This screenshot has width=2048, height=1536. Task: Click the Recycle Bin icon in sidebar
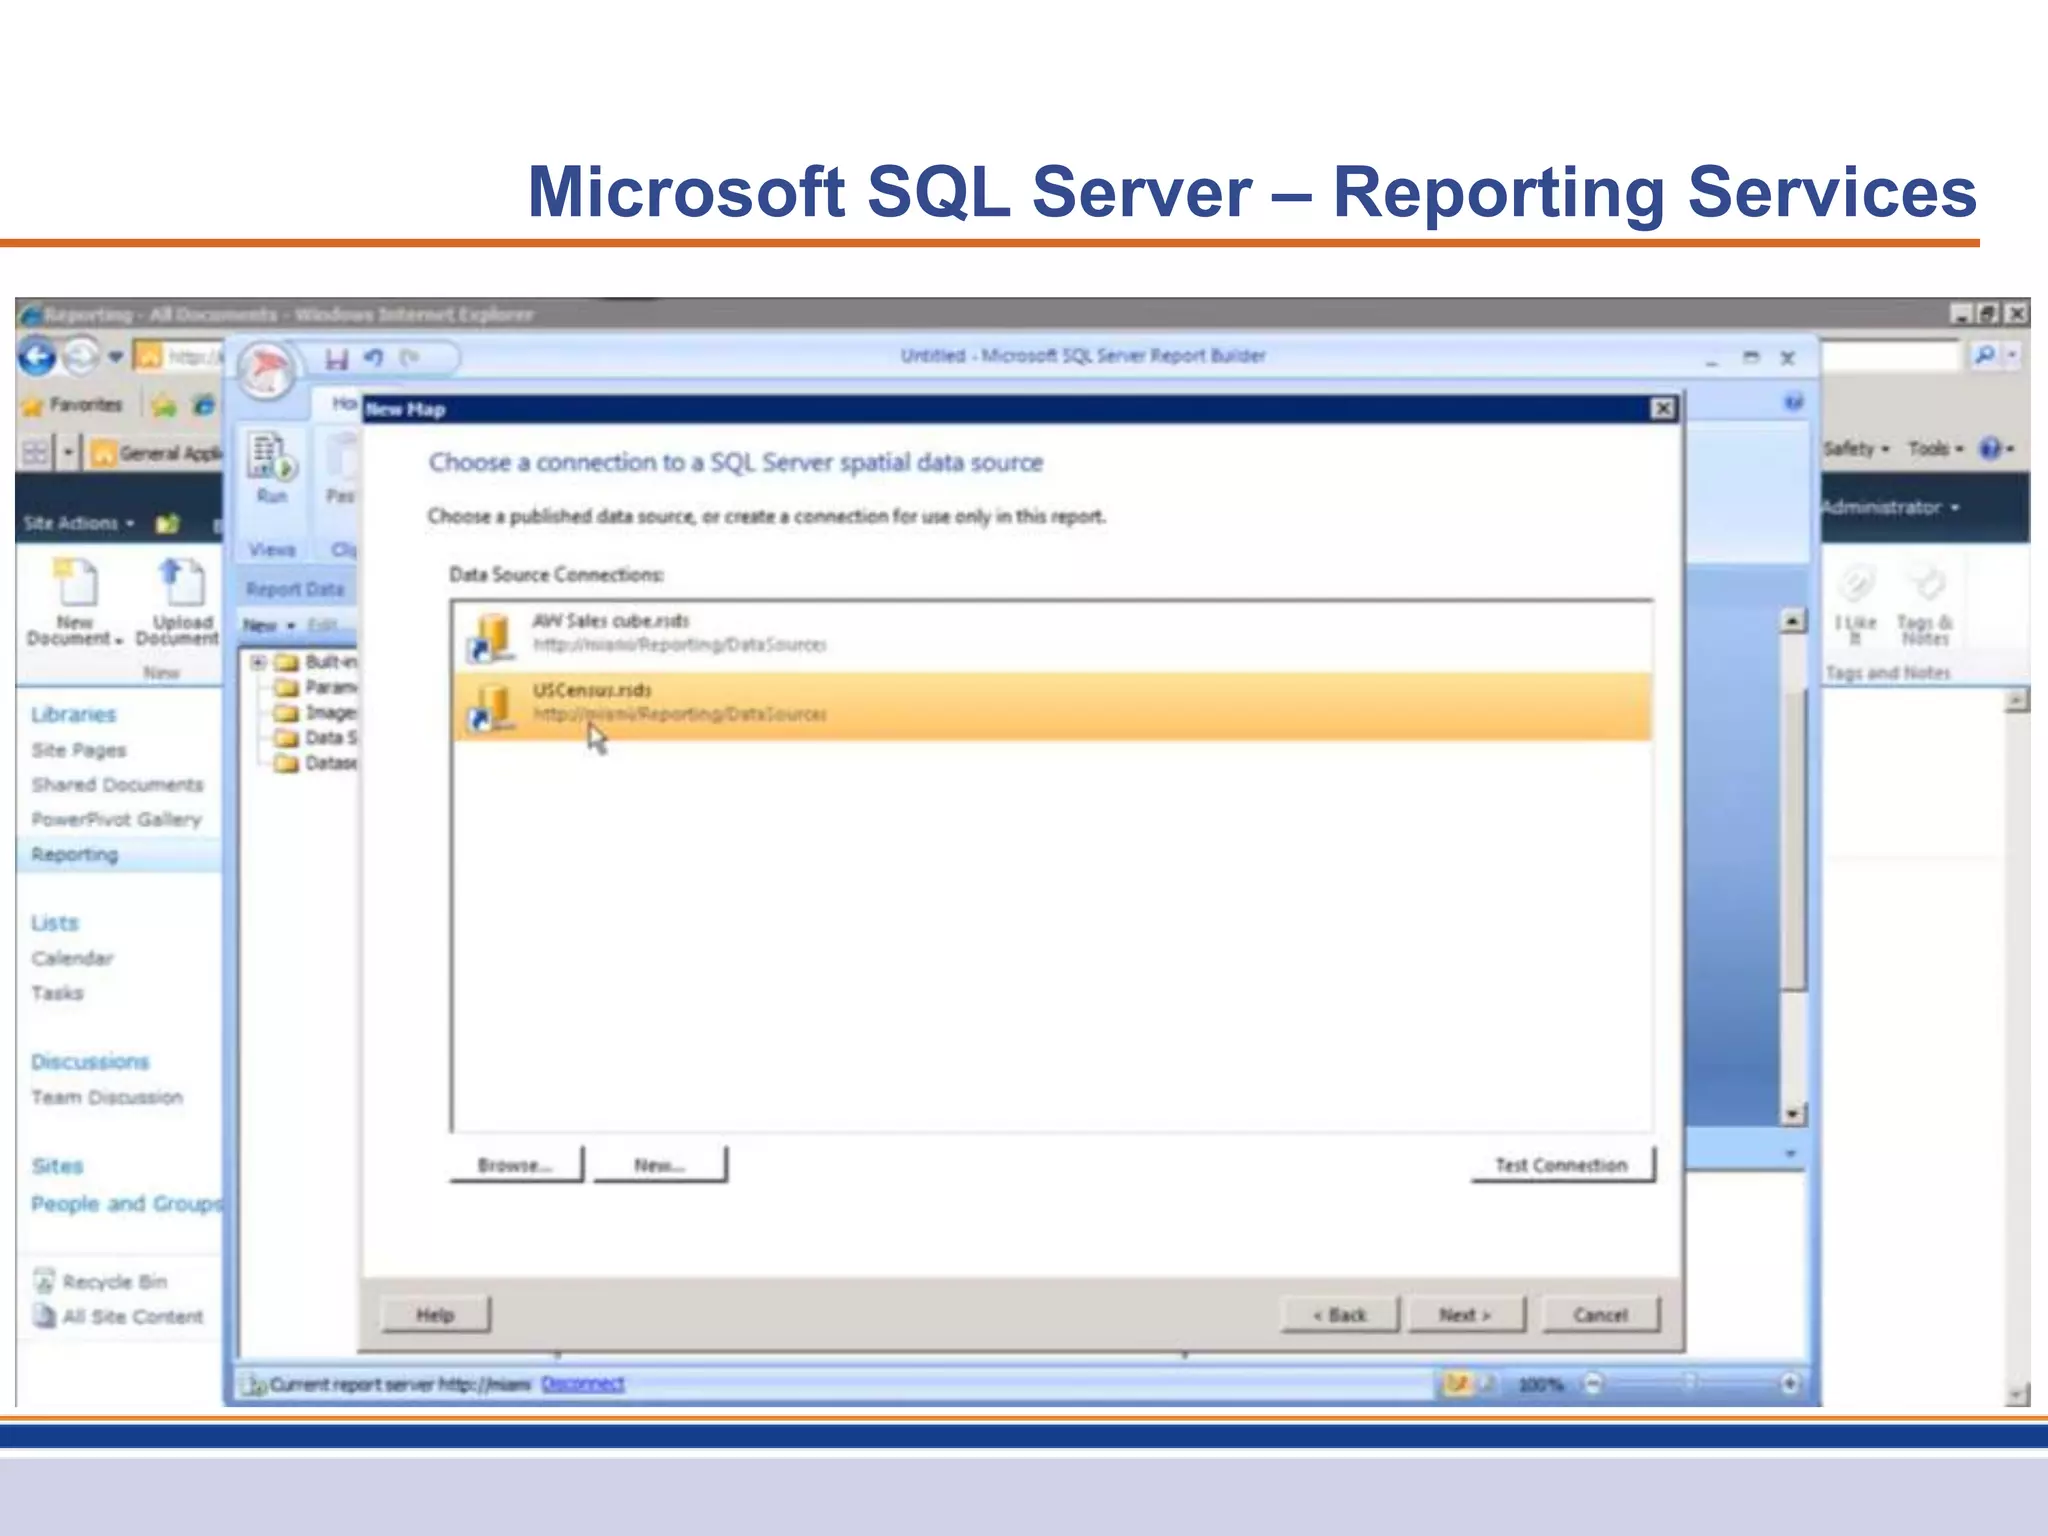pos(44,1281)
